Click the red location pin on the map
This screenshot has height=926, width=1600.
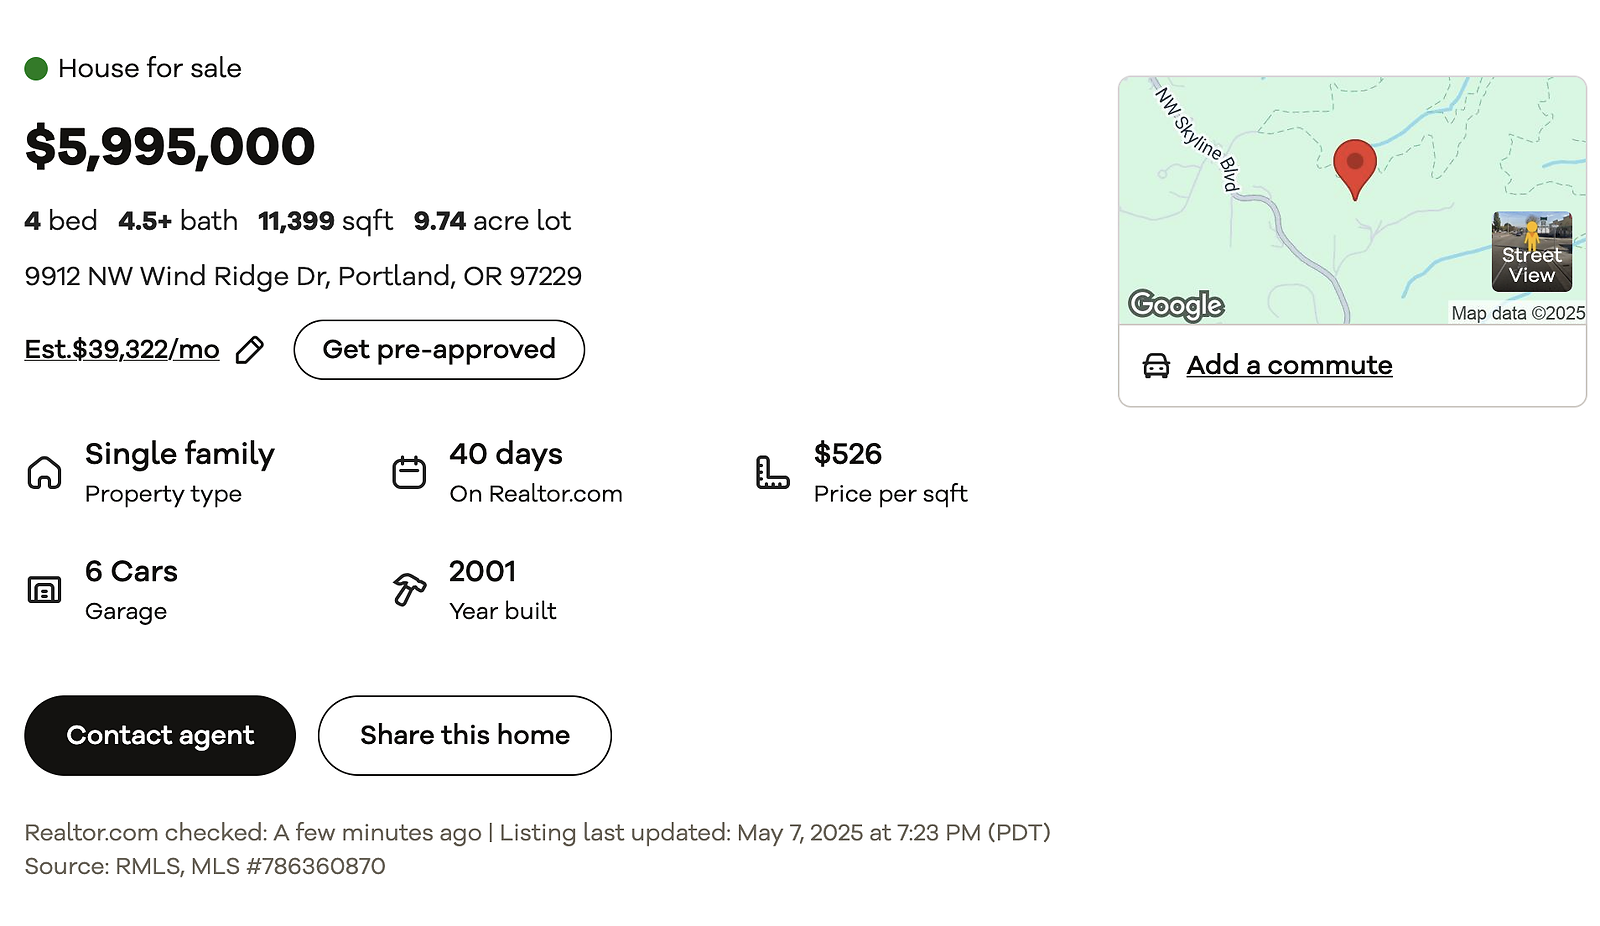[1355, 165]
